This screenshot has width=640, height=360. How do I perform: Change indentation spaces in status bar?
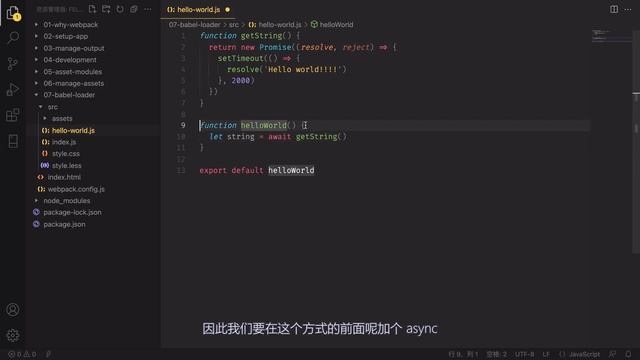496,354
